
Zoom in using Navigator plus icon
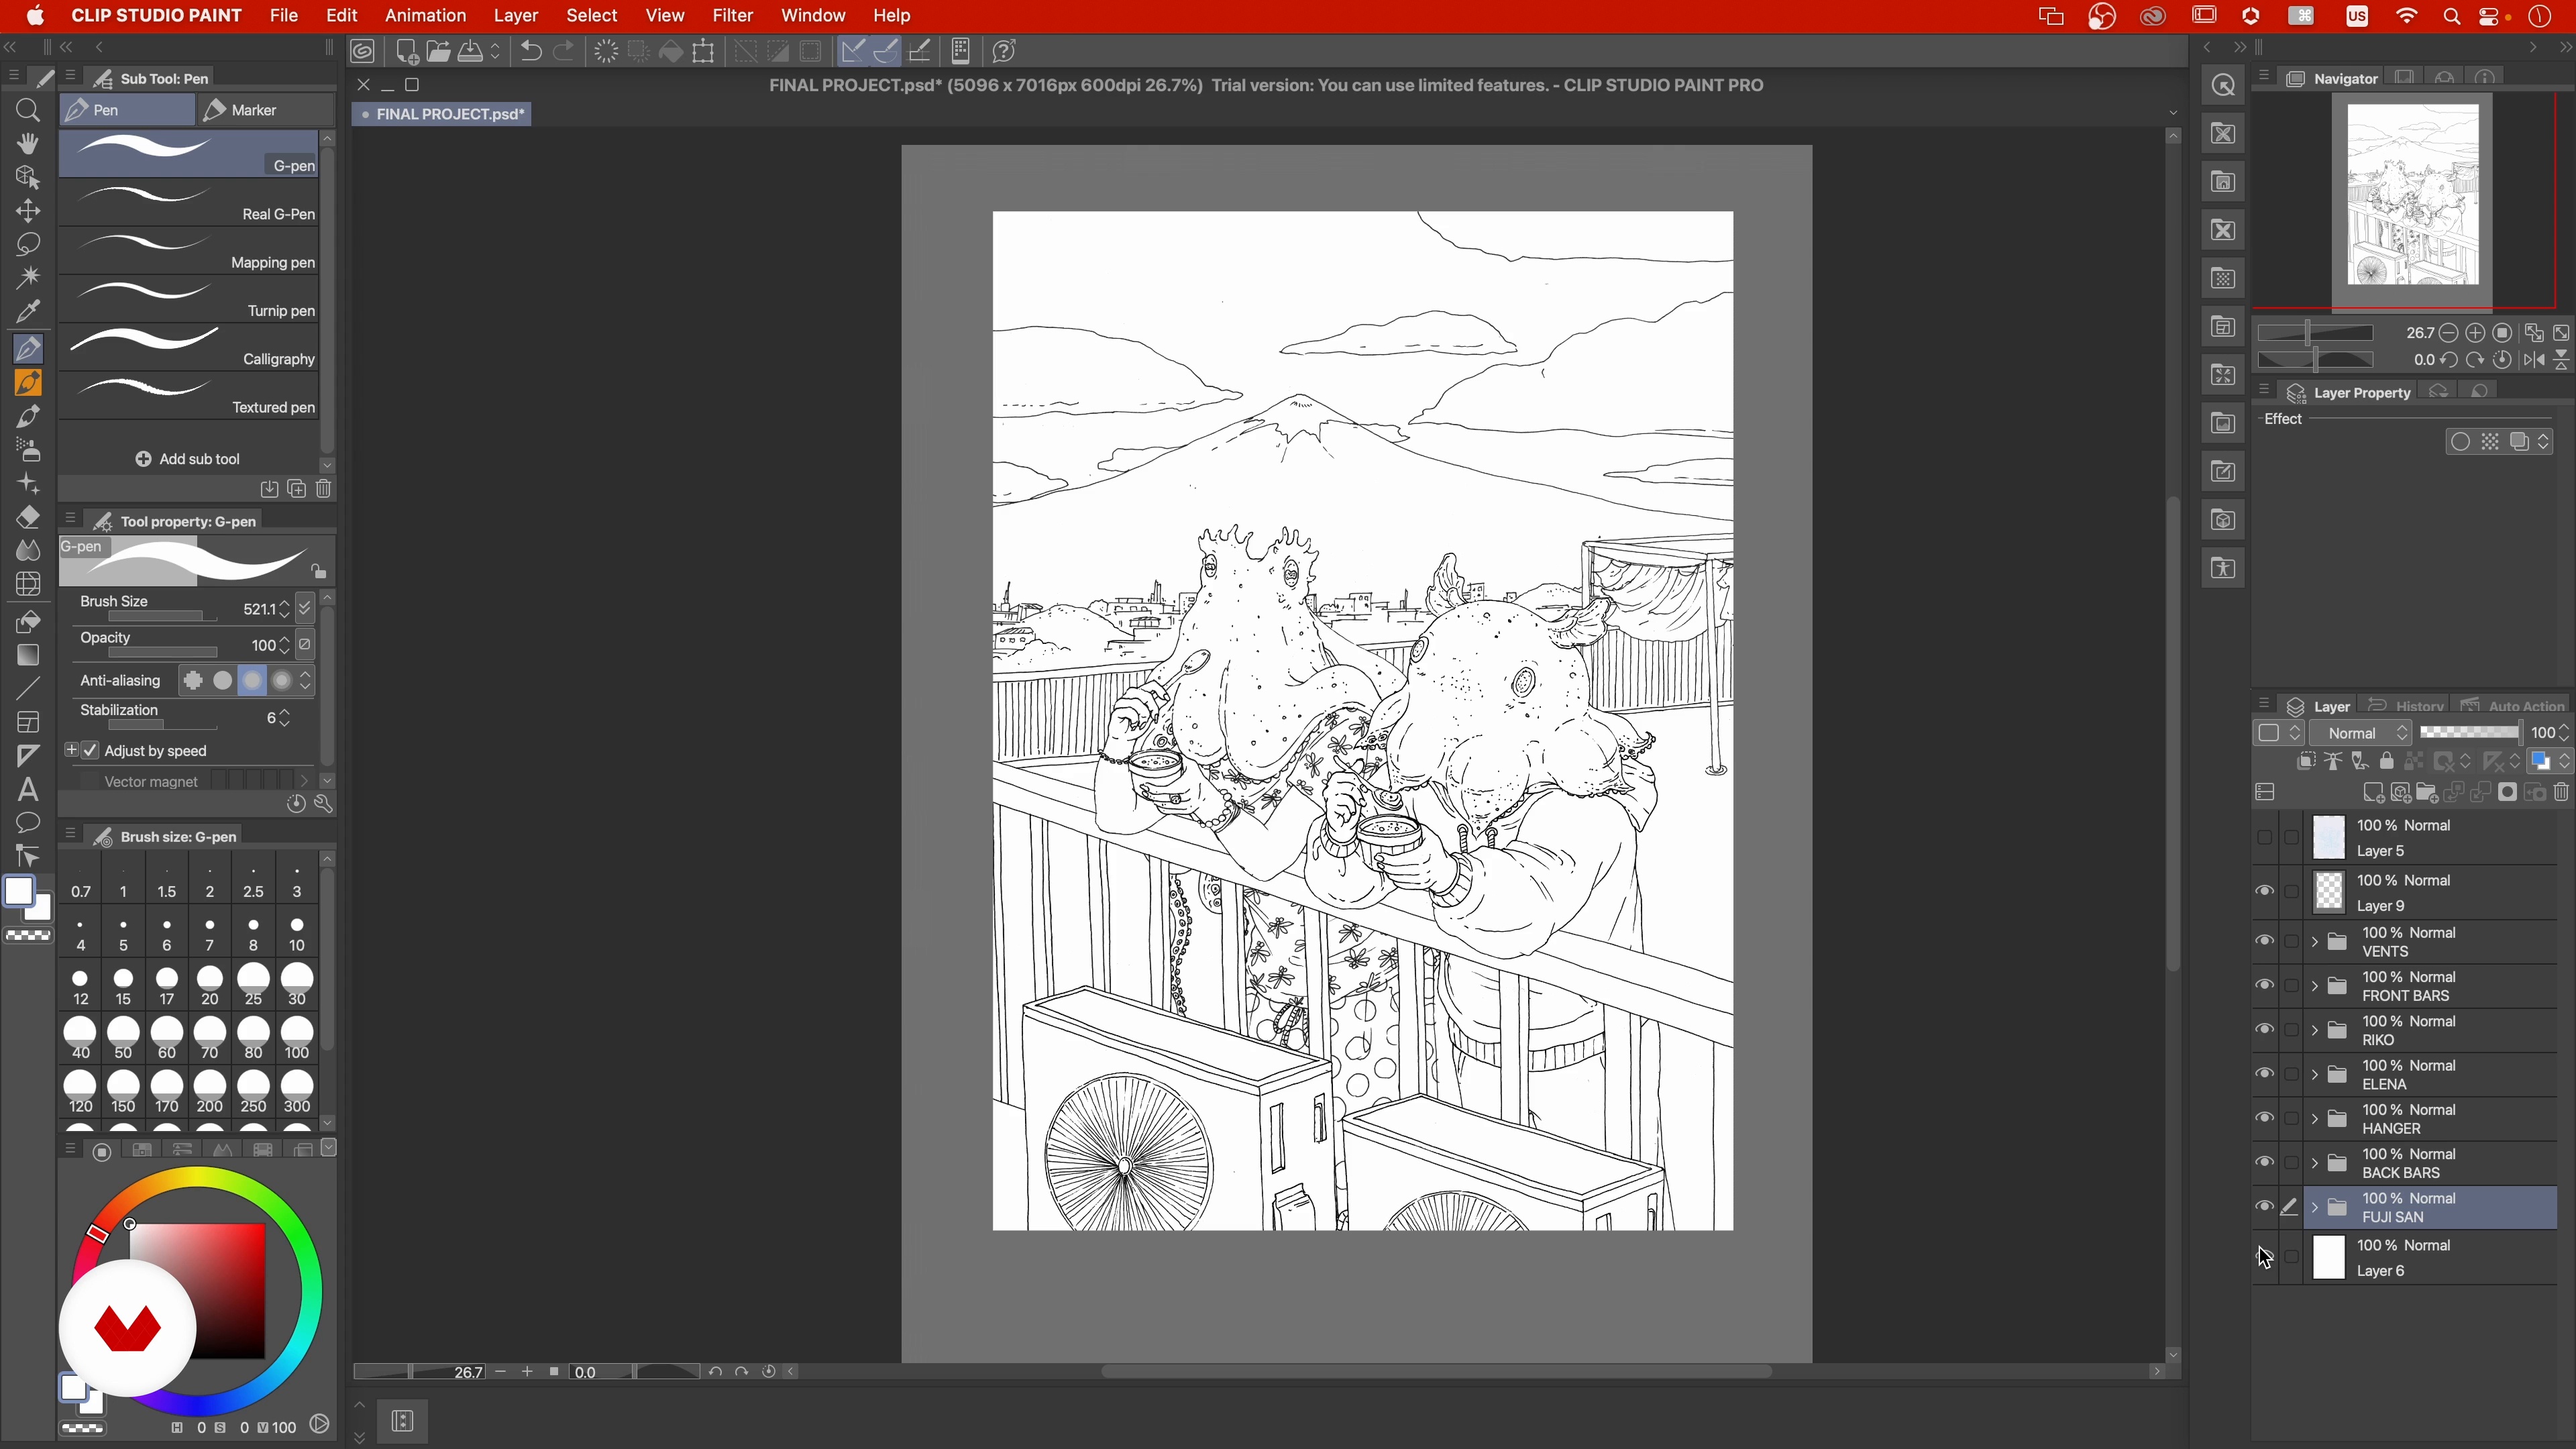(2475, 333)
